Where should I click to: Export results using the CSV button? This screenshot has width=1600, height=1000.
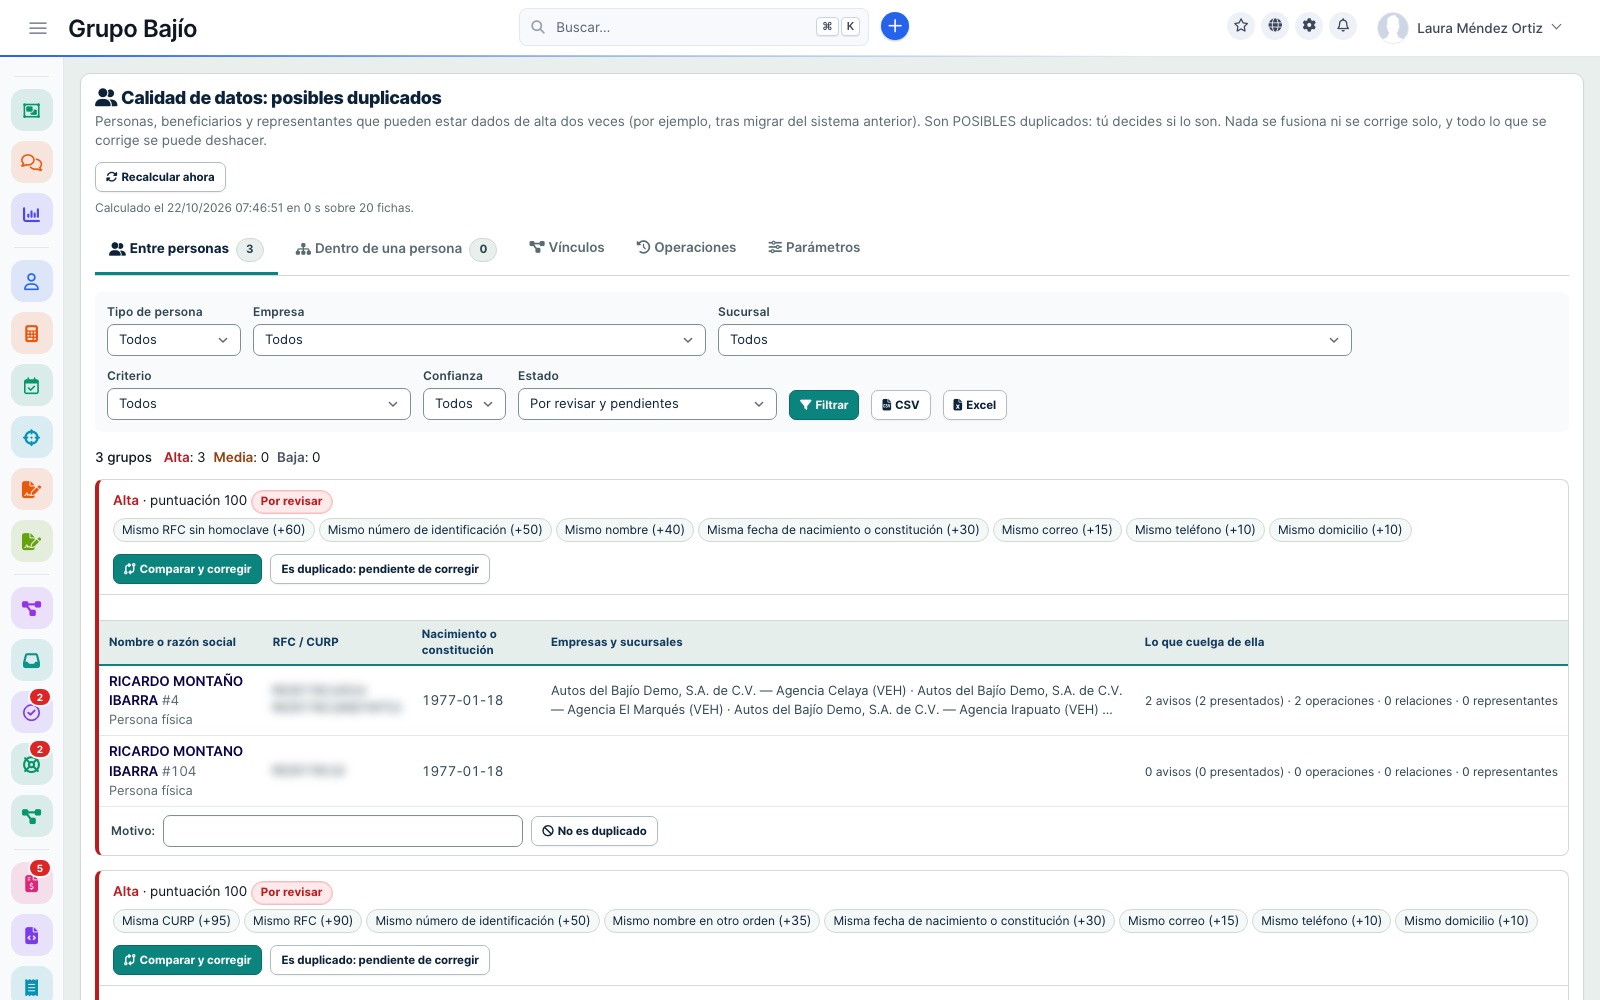901,405
